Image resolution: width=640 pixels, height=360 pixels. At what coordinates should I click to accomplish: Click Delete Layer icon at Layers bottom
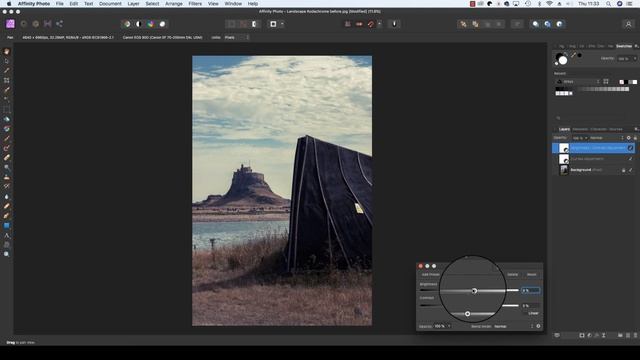[635, 335]
